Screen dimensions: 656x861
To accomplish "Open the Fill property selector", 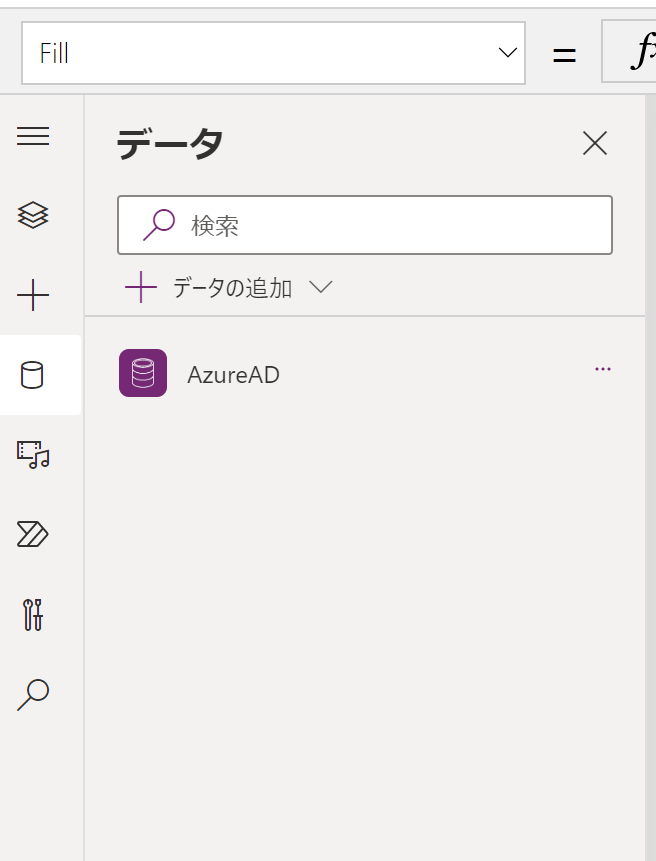I will 260,53.
